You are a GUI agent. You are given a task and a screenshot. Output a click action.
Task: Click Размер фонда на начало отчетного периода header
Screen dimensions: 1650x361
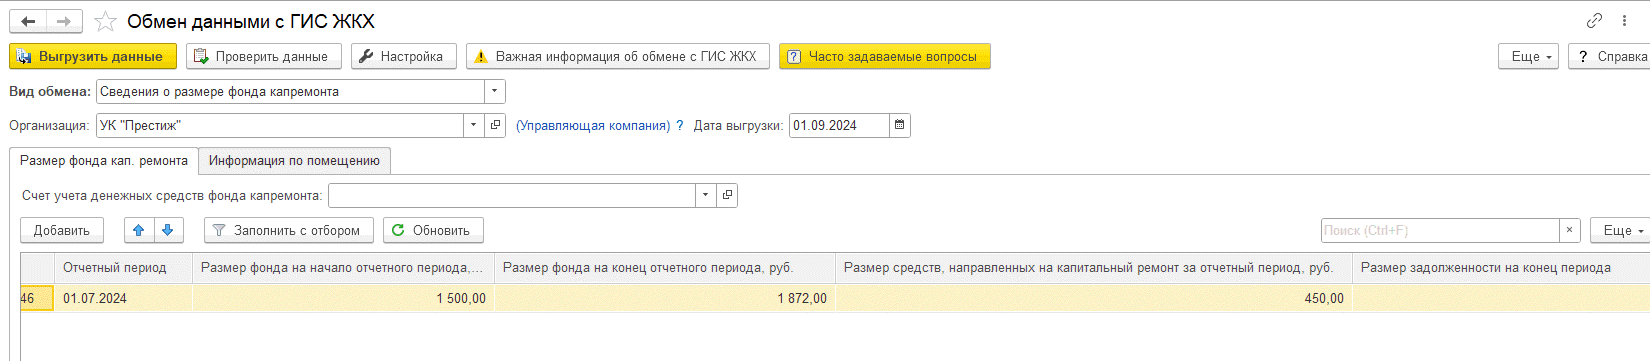click(x=343, y=267)
